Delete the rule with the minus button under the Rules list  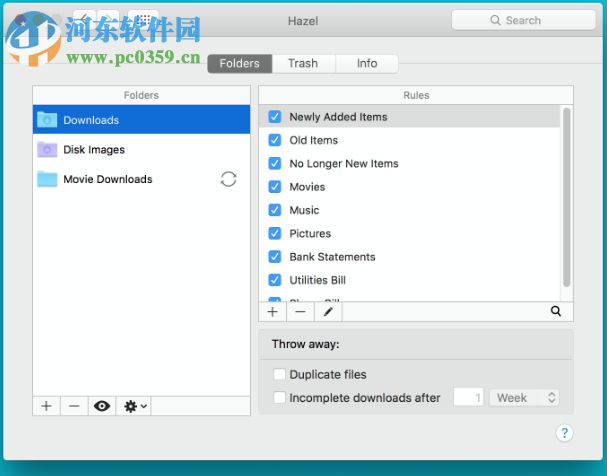300,312
